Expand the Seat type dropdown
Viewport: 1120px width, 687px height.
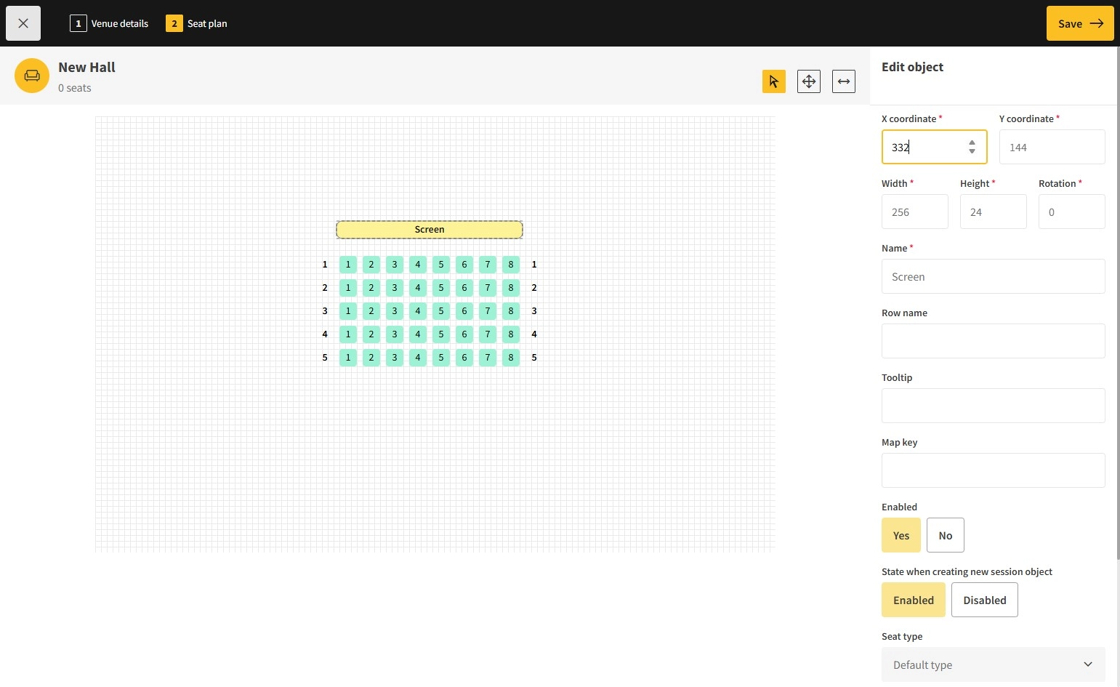992,665
